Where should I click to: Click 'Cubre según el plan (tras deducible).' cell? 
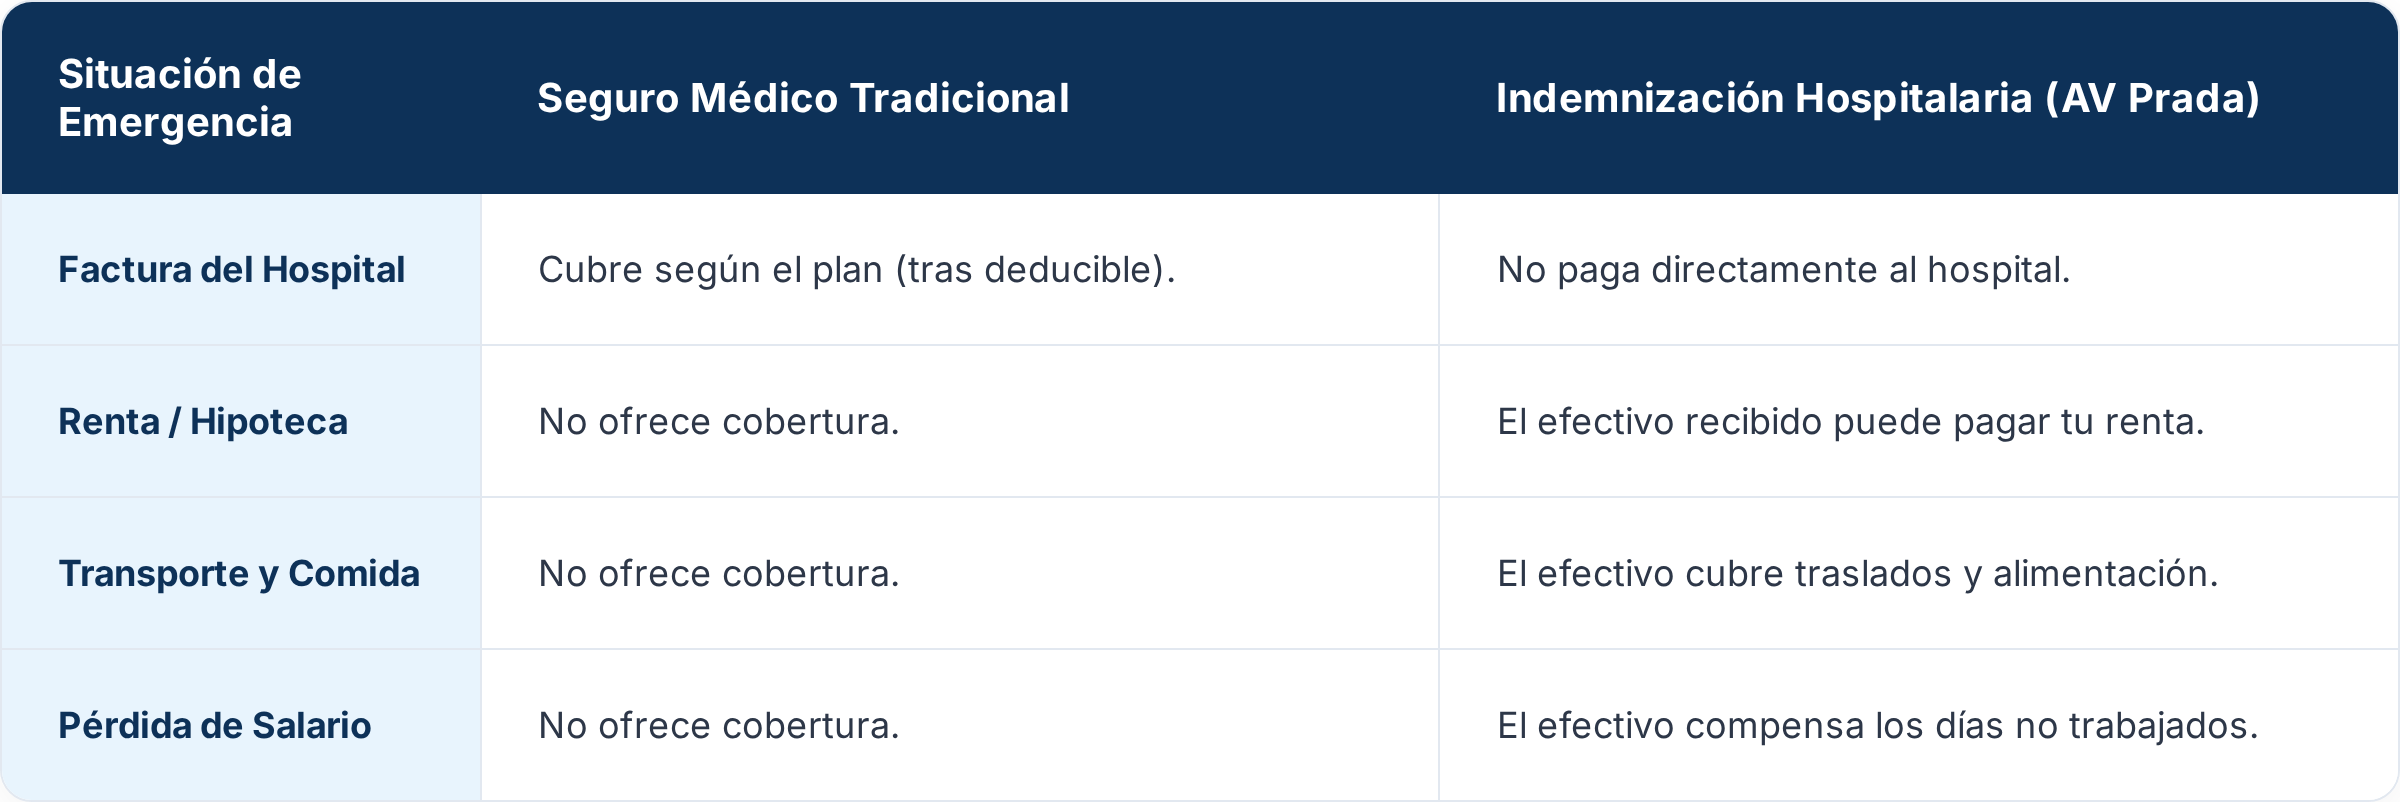[x=857, y=270]
